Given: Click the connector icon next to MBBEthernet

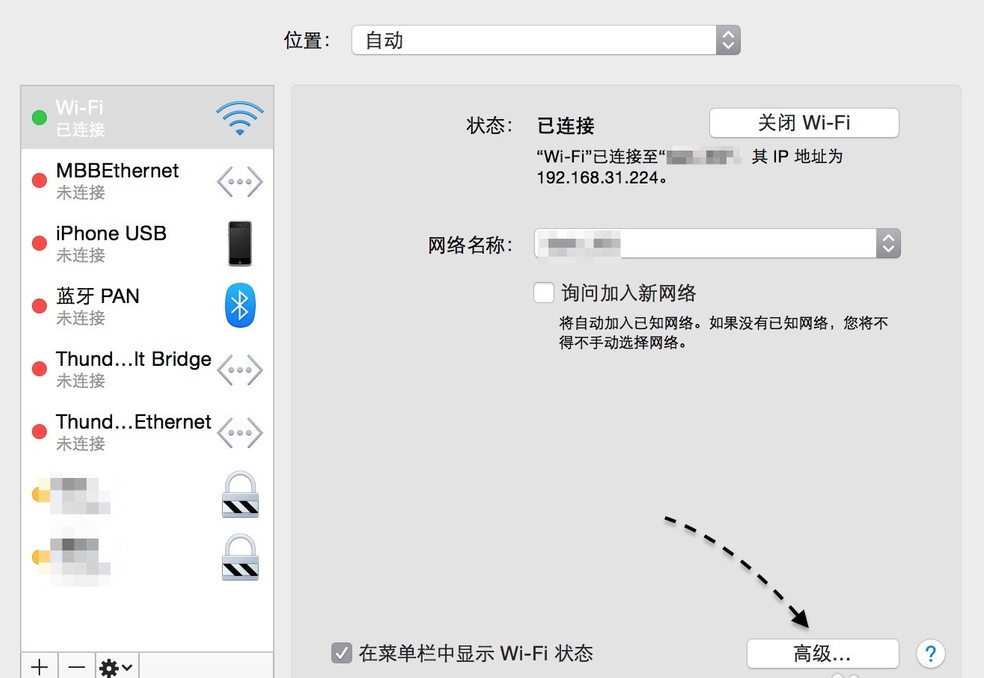Looking at the screenshot, I should (239, 181).
